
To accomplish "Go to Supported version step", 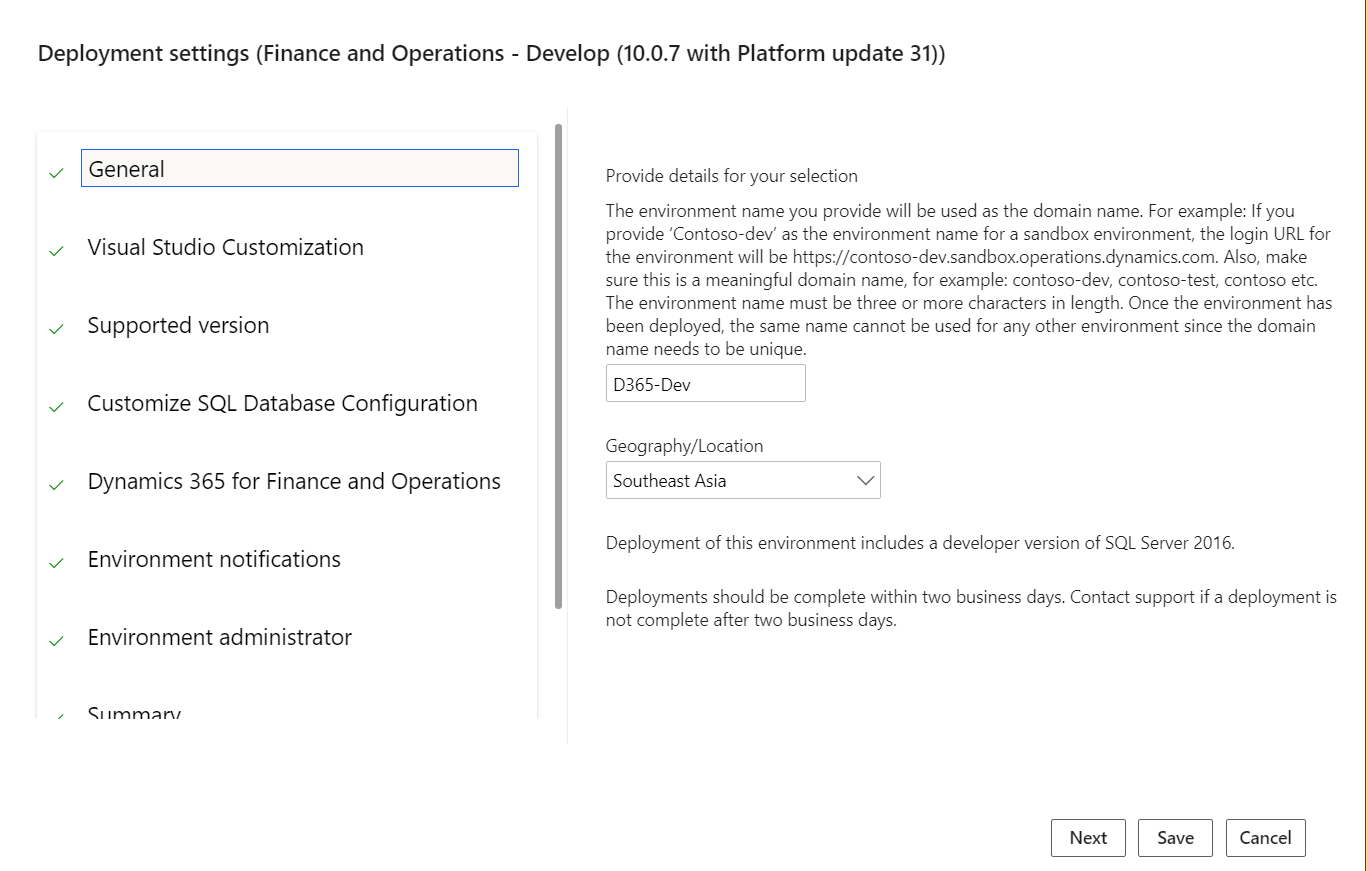I will click(x=178, y=325).
